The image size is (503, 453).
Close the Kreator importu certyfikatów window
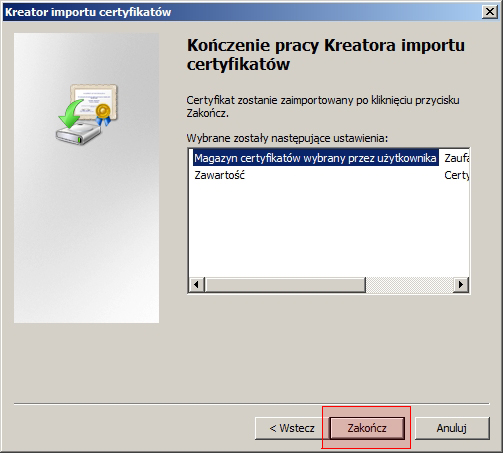[x=490, y=12]
